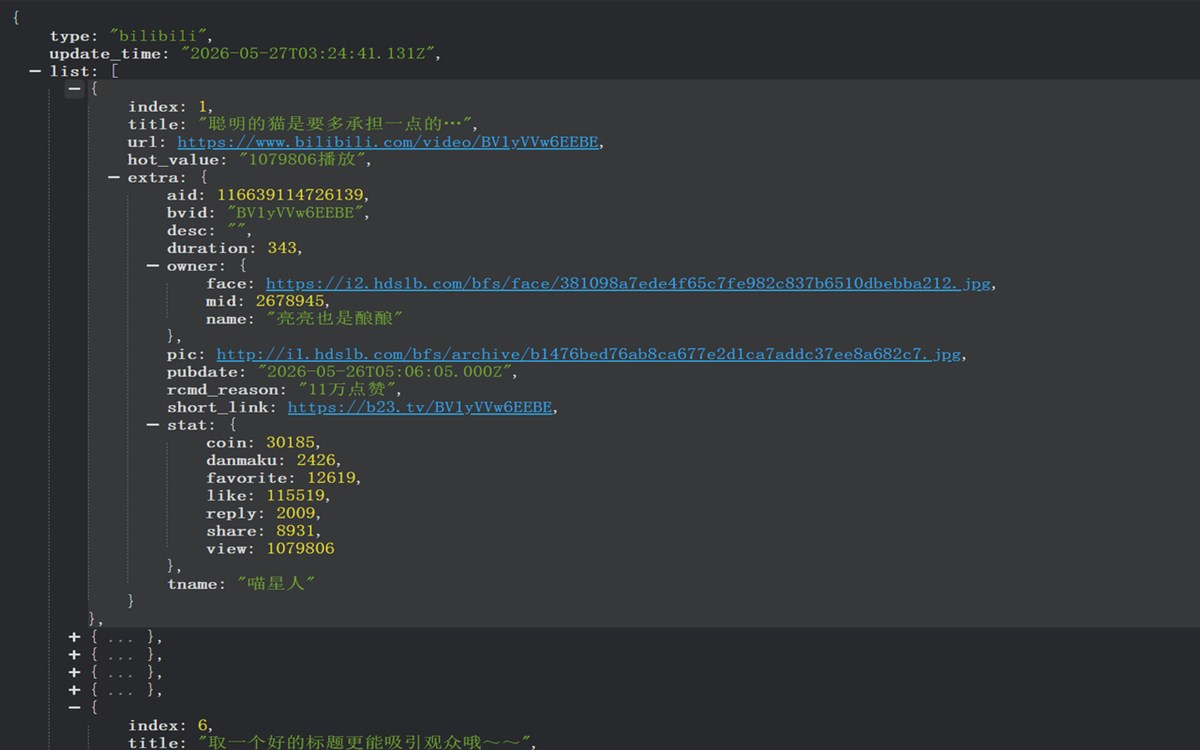Click the type value "bilibili"
Image resolution: width=1200 pixels, height=750 pixels.
click(158, 36)
